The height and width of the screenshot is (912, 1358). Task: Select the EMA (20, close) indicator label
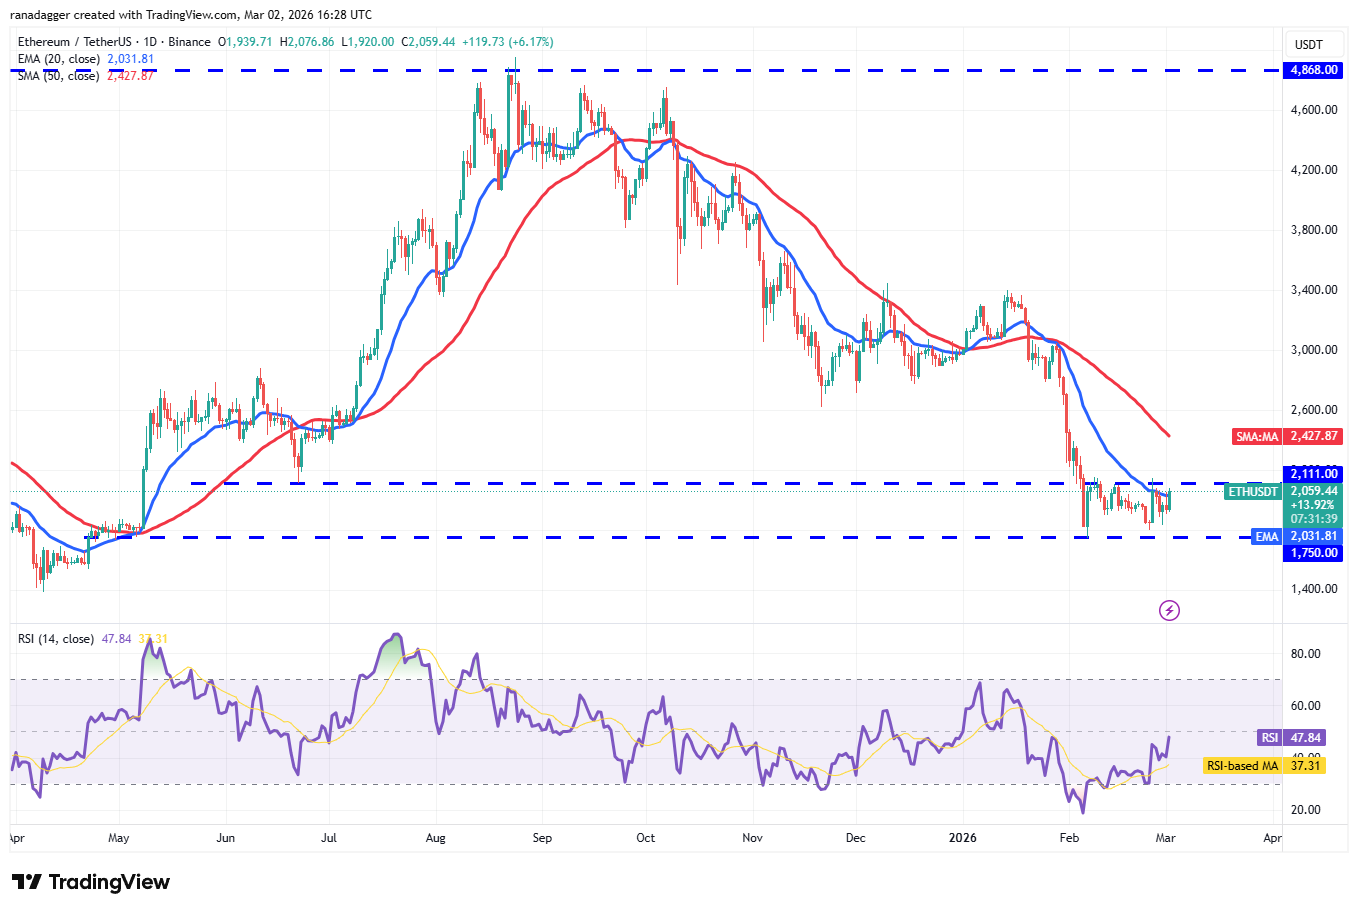[x=60, y=59]
